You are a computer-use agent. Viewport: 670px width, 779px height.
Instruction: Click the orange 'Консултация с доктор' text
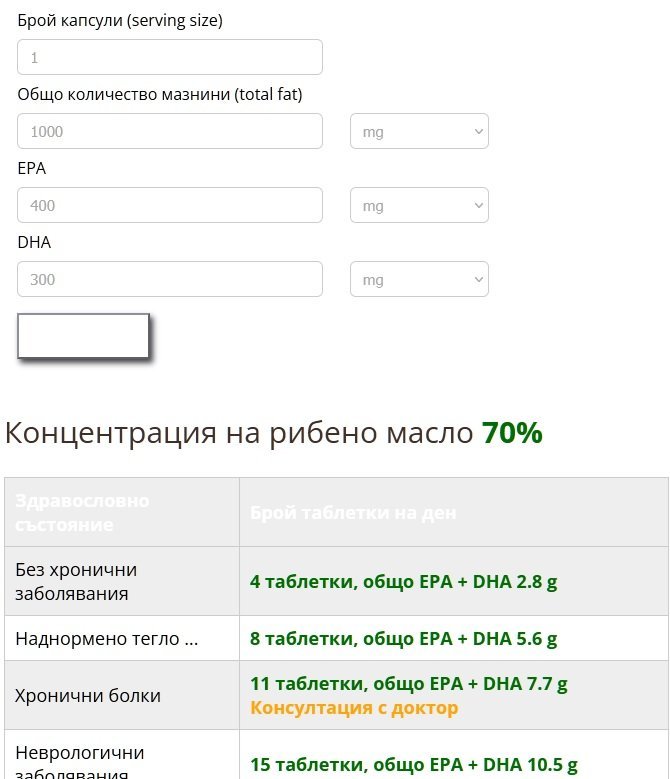click(354, 708)
